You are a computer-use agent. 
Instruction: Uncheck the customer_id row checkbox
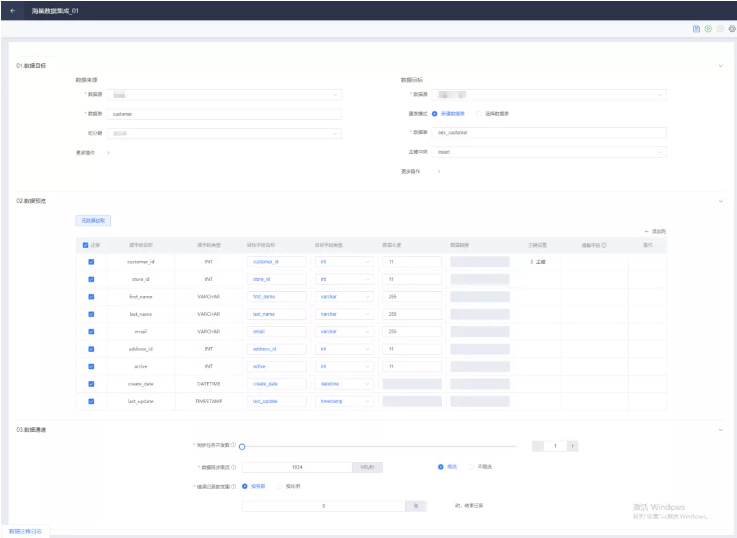click(x=92, y=262)
